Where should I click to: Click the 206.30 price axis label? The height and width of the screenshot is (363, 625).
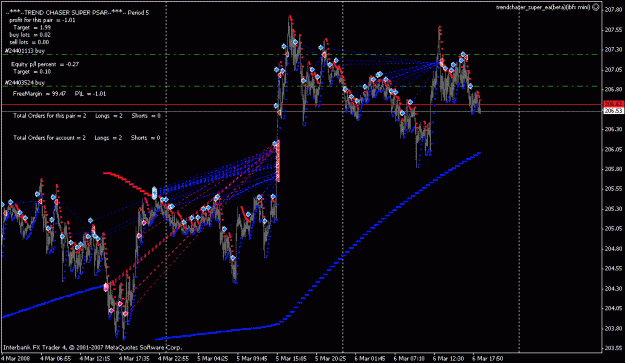[614, 129]
